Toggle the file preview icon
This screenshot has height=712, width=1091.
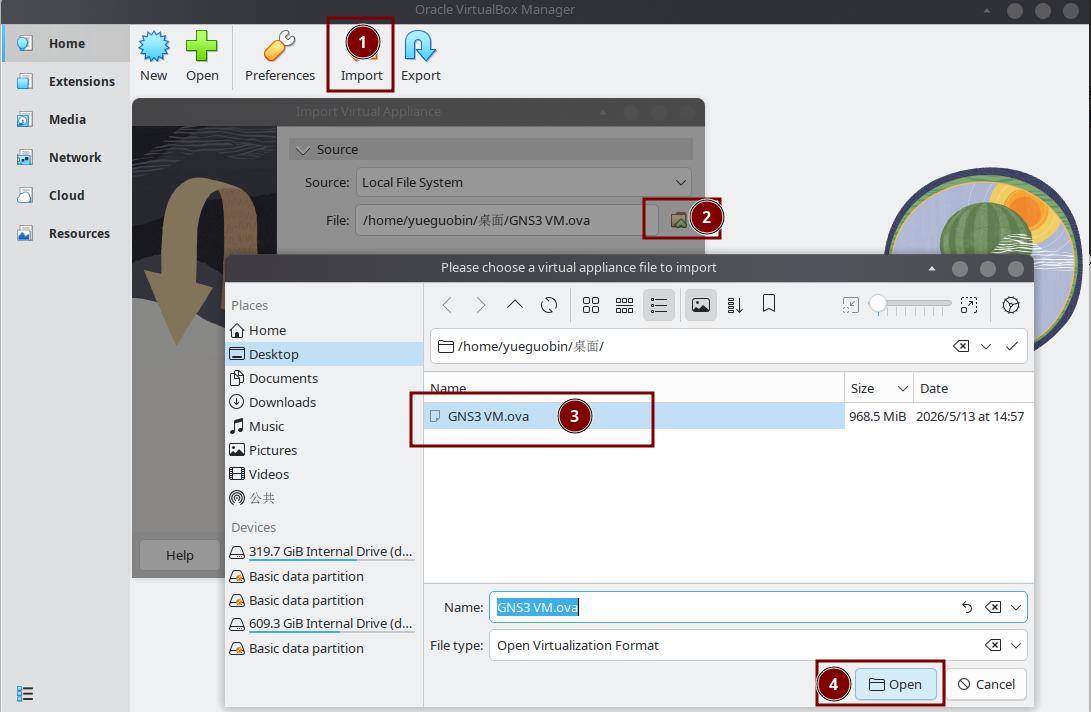tap(701, 305)
